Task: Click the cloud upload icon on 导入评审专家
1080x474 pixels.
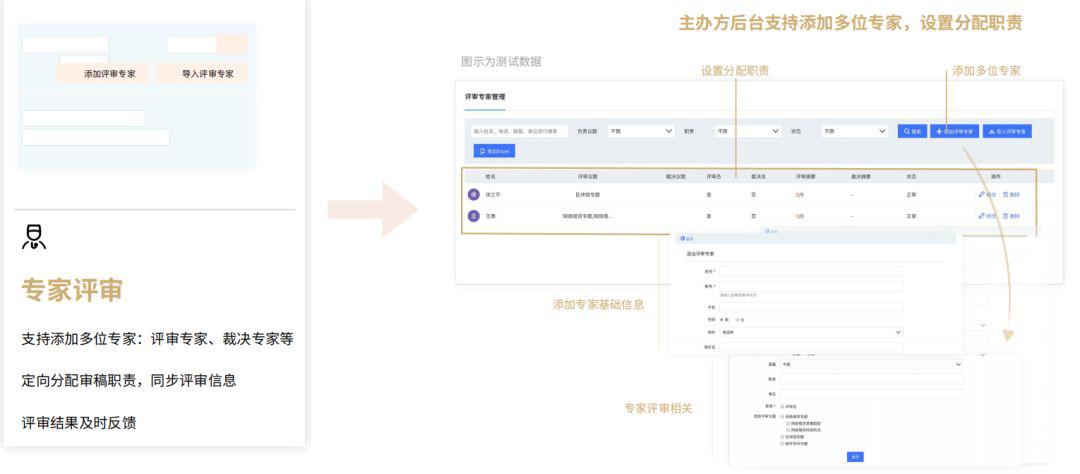Action: click(992, 131)
